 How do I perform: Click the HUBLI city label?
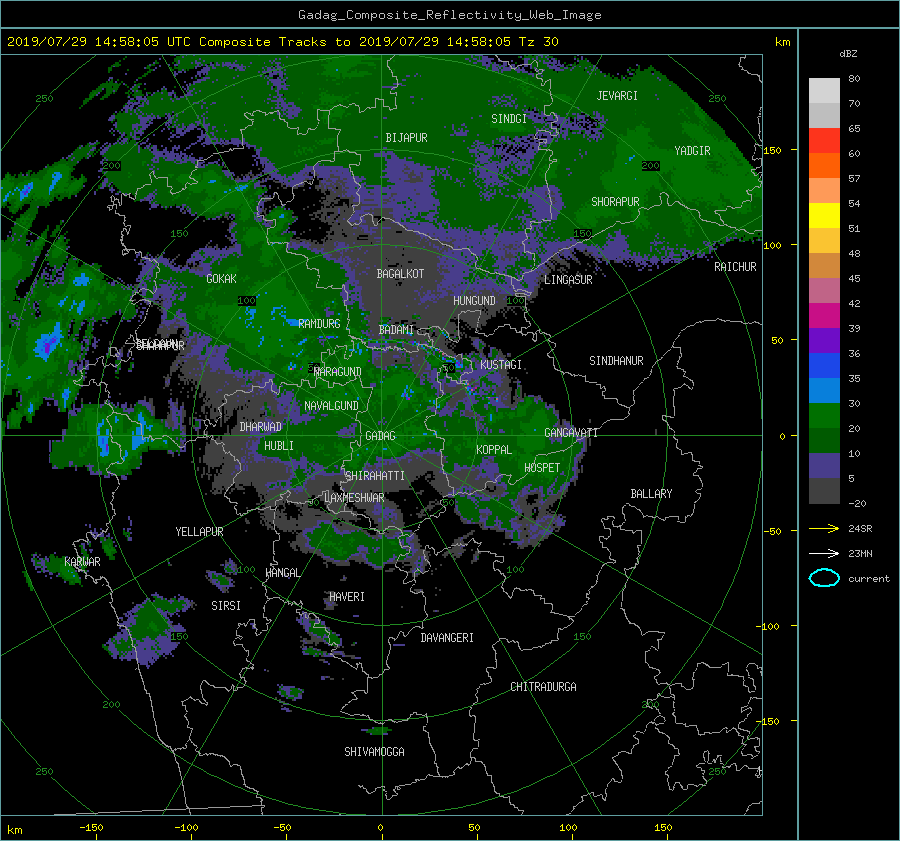pos(279,446)
